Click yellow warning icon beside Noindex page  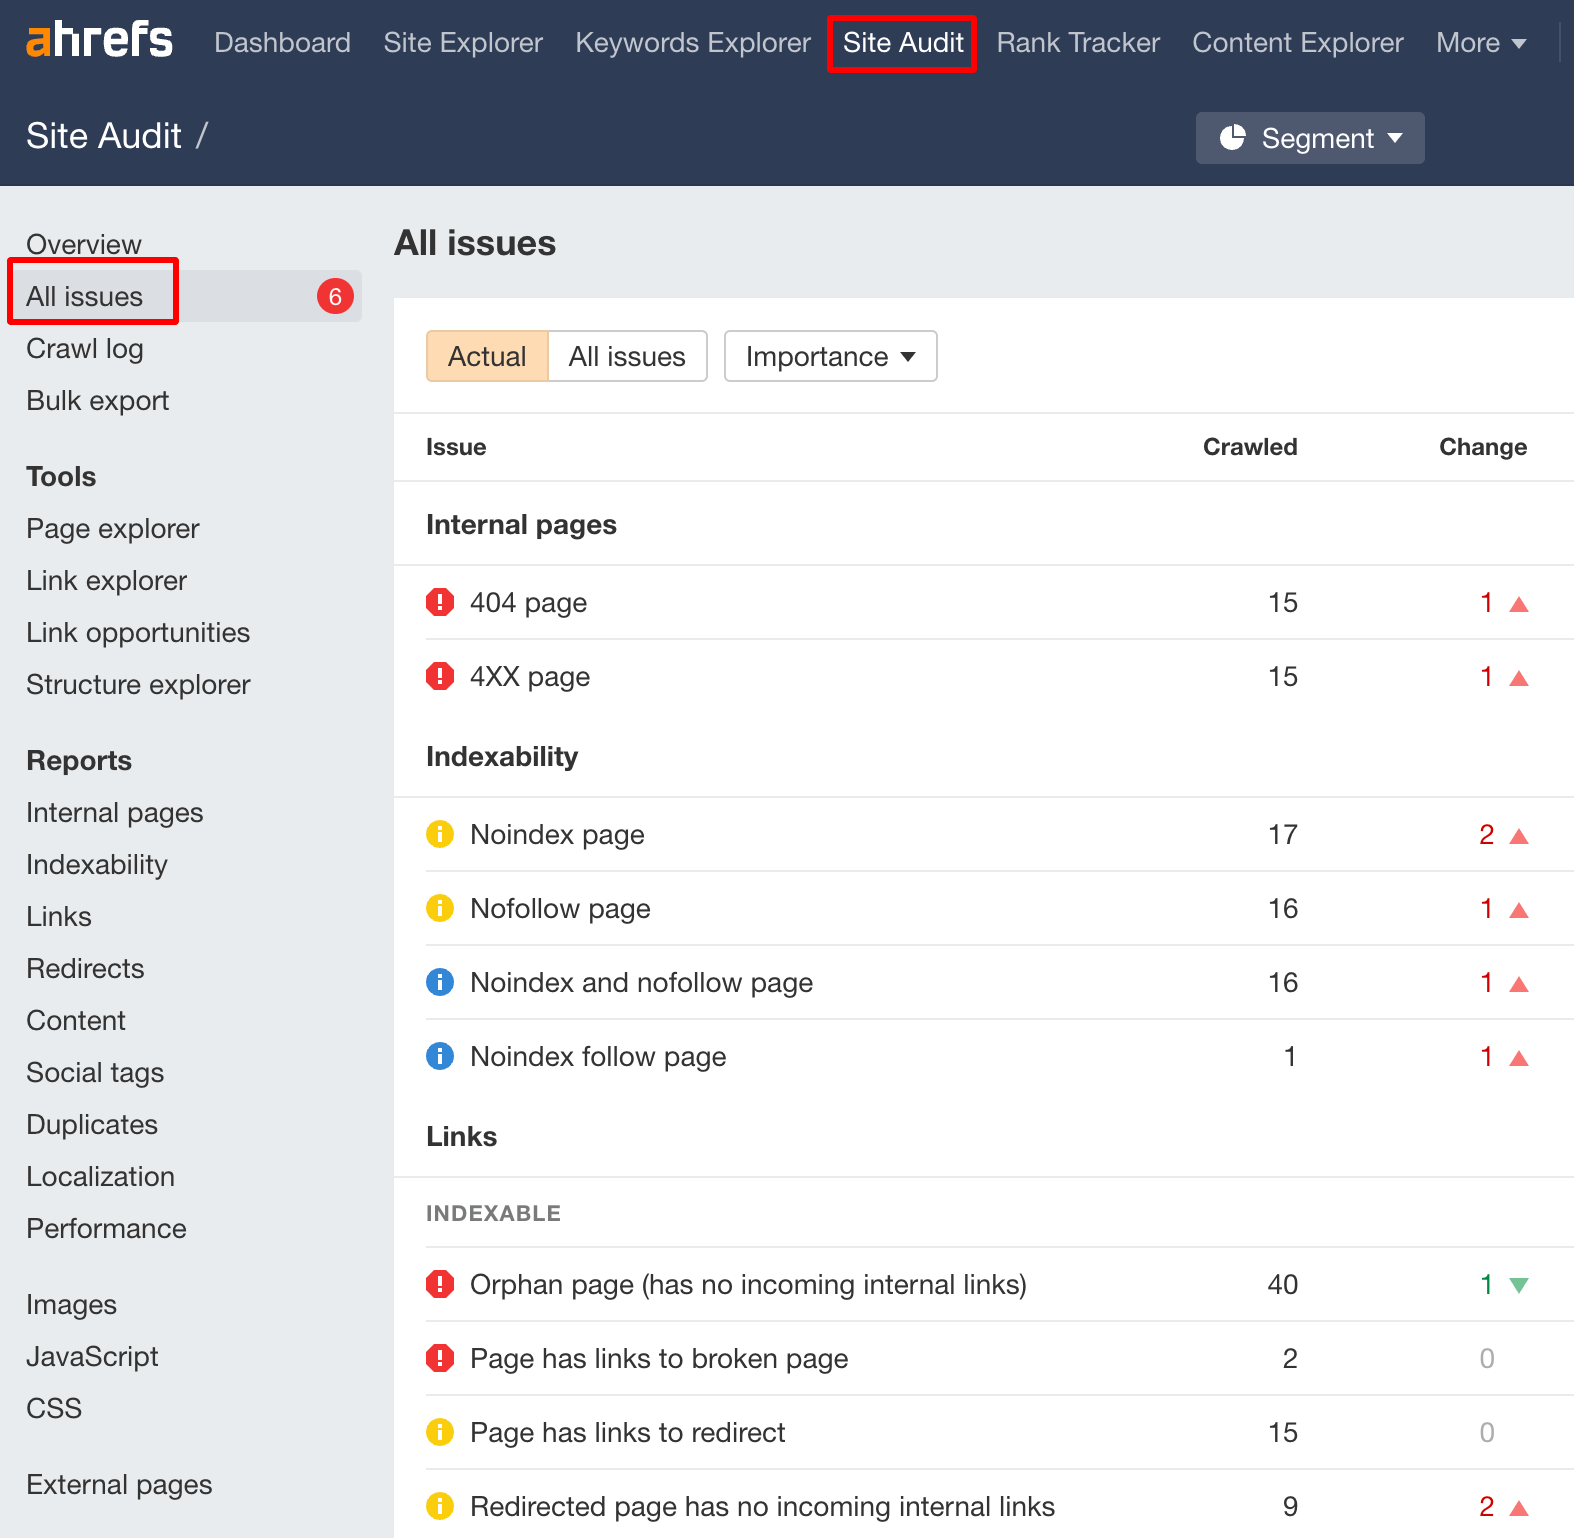440,834
